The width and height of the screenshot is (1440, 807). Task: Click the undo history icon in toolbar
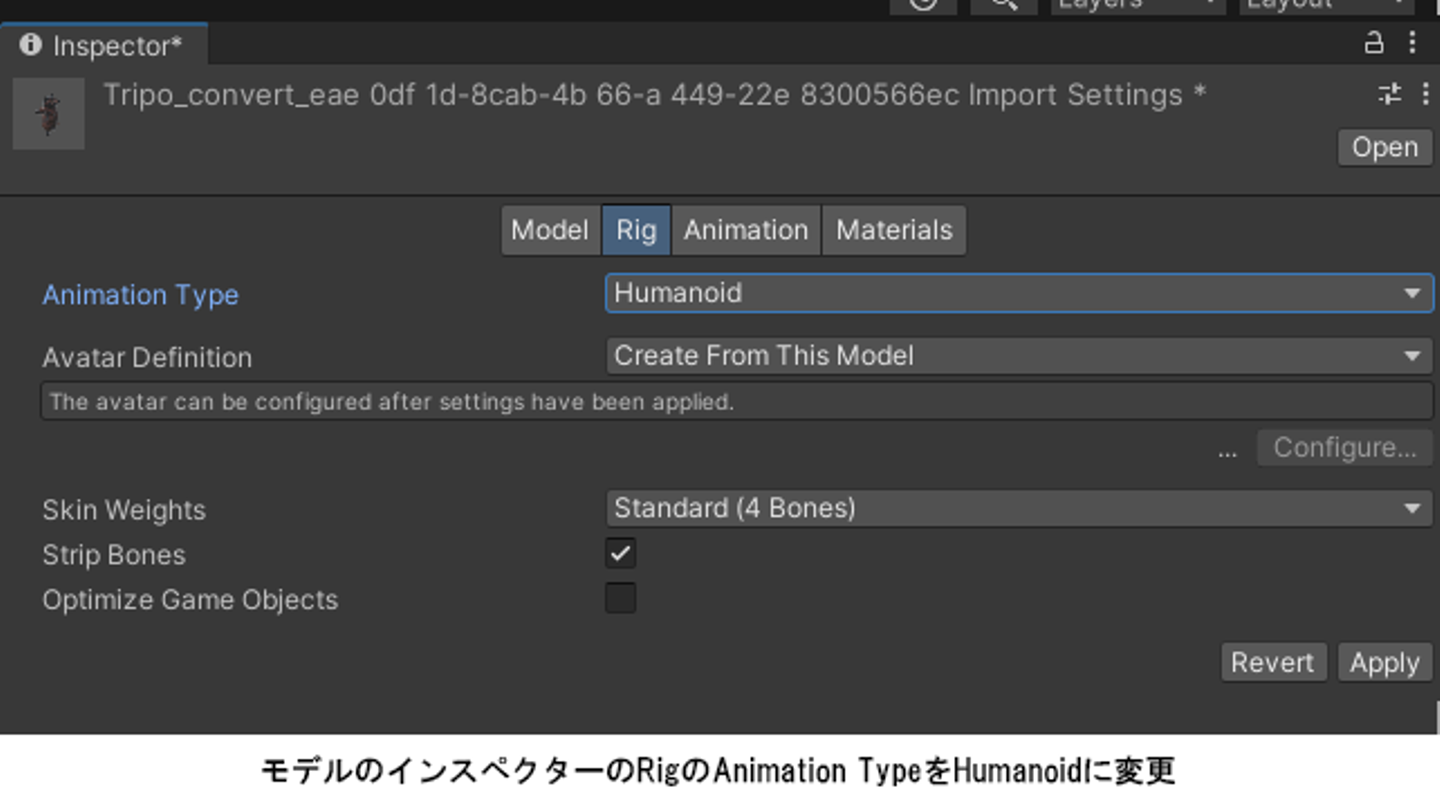[x=923, y=5]
